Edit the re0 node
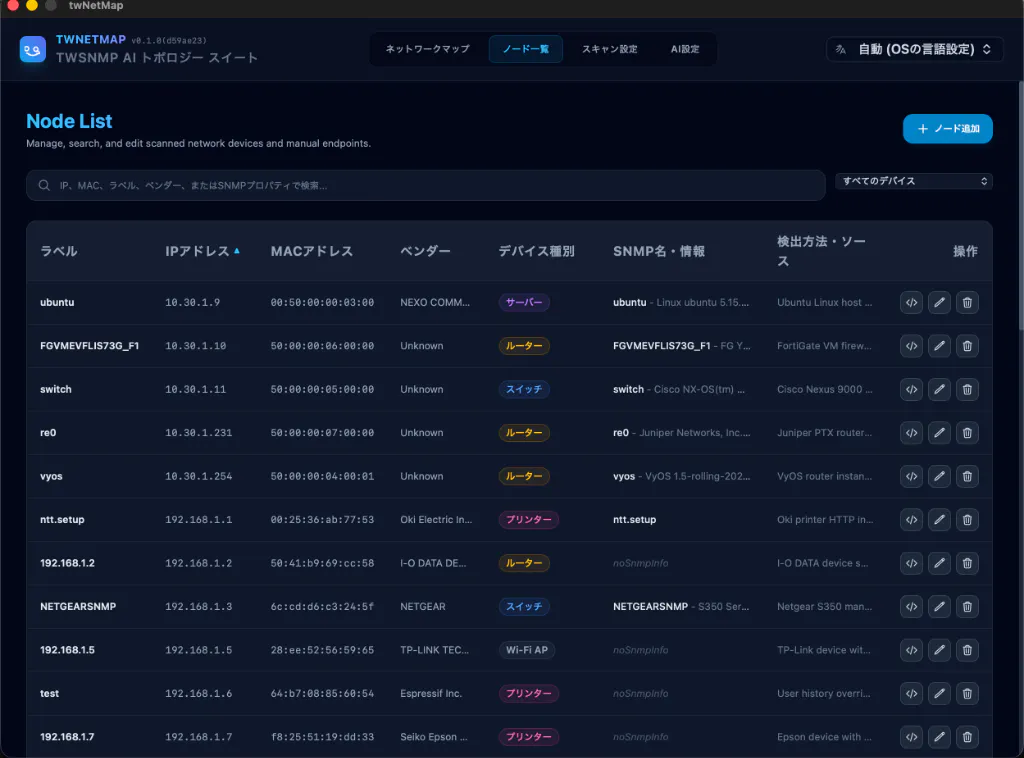Screen dimensions: 1024x758 pyautogui.click(x=939, y=433)
